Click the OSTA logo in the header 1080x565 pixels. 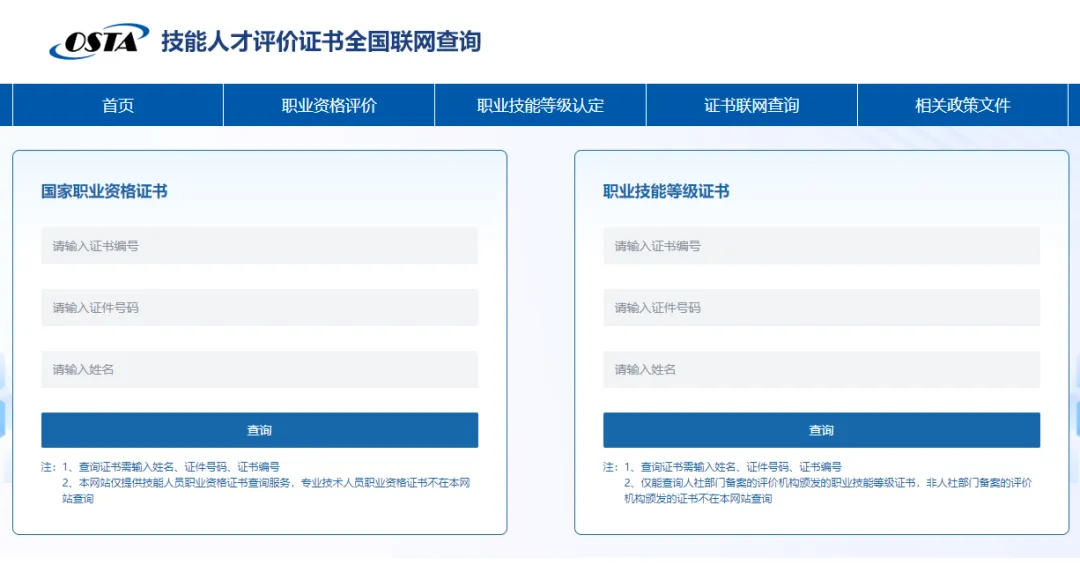pos(98,41)
